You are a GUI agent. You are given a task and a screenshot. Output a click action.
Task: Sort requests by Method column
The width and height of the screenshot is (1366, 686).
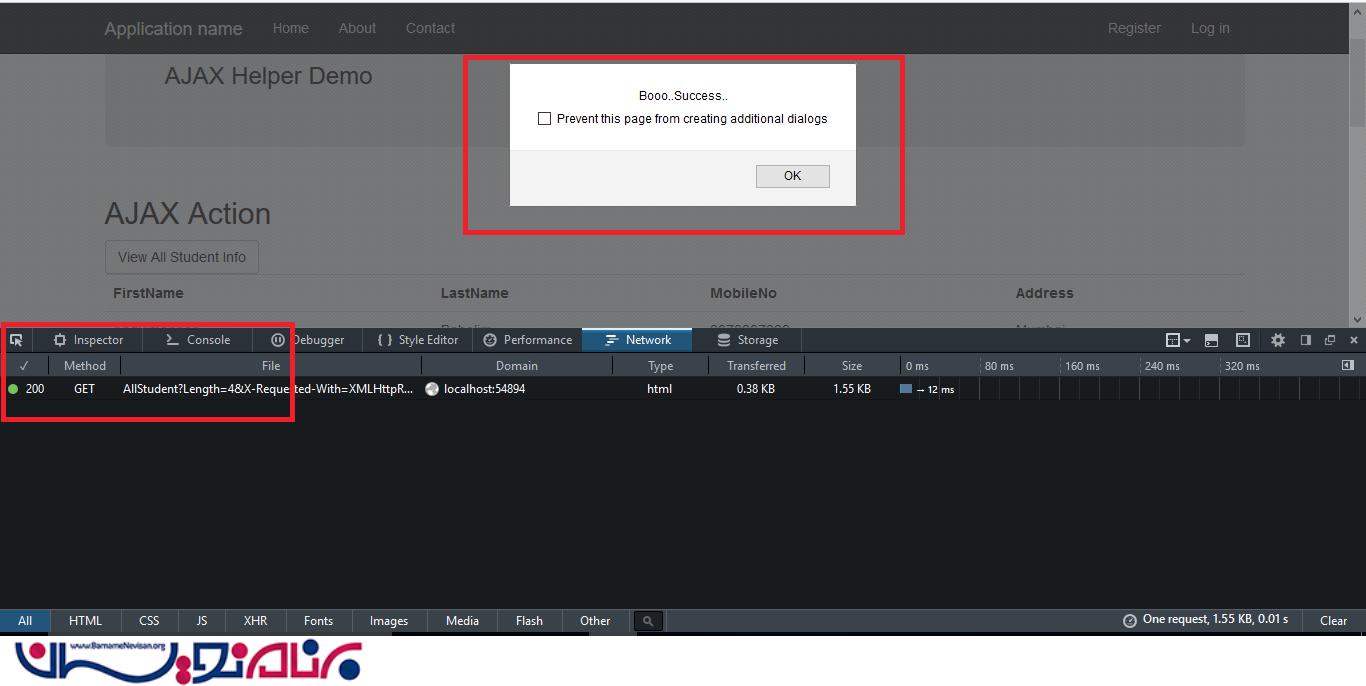pyautogui.click(x=85, y=366)
